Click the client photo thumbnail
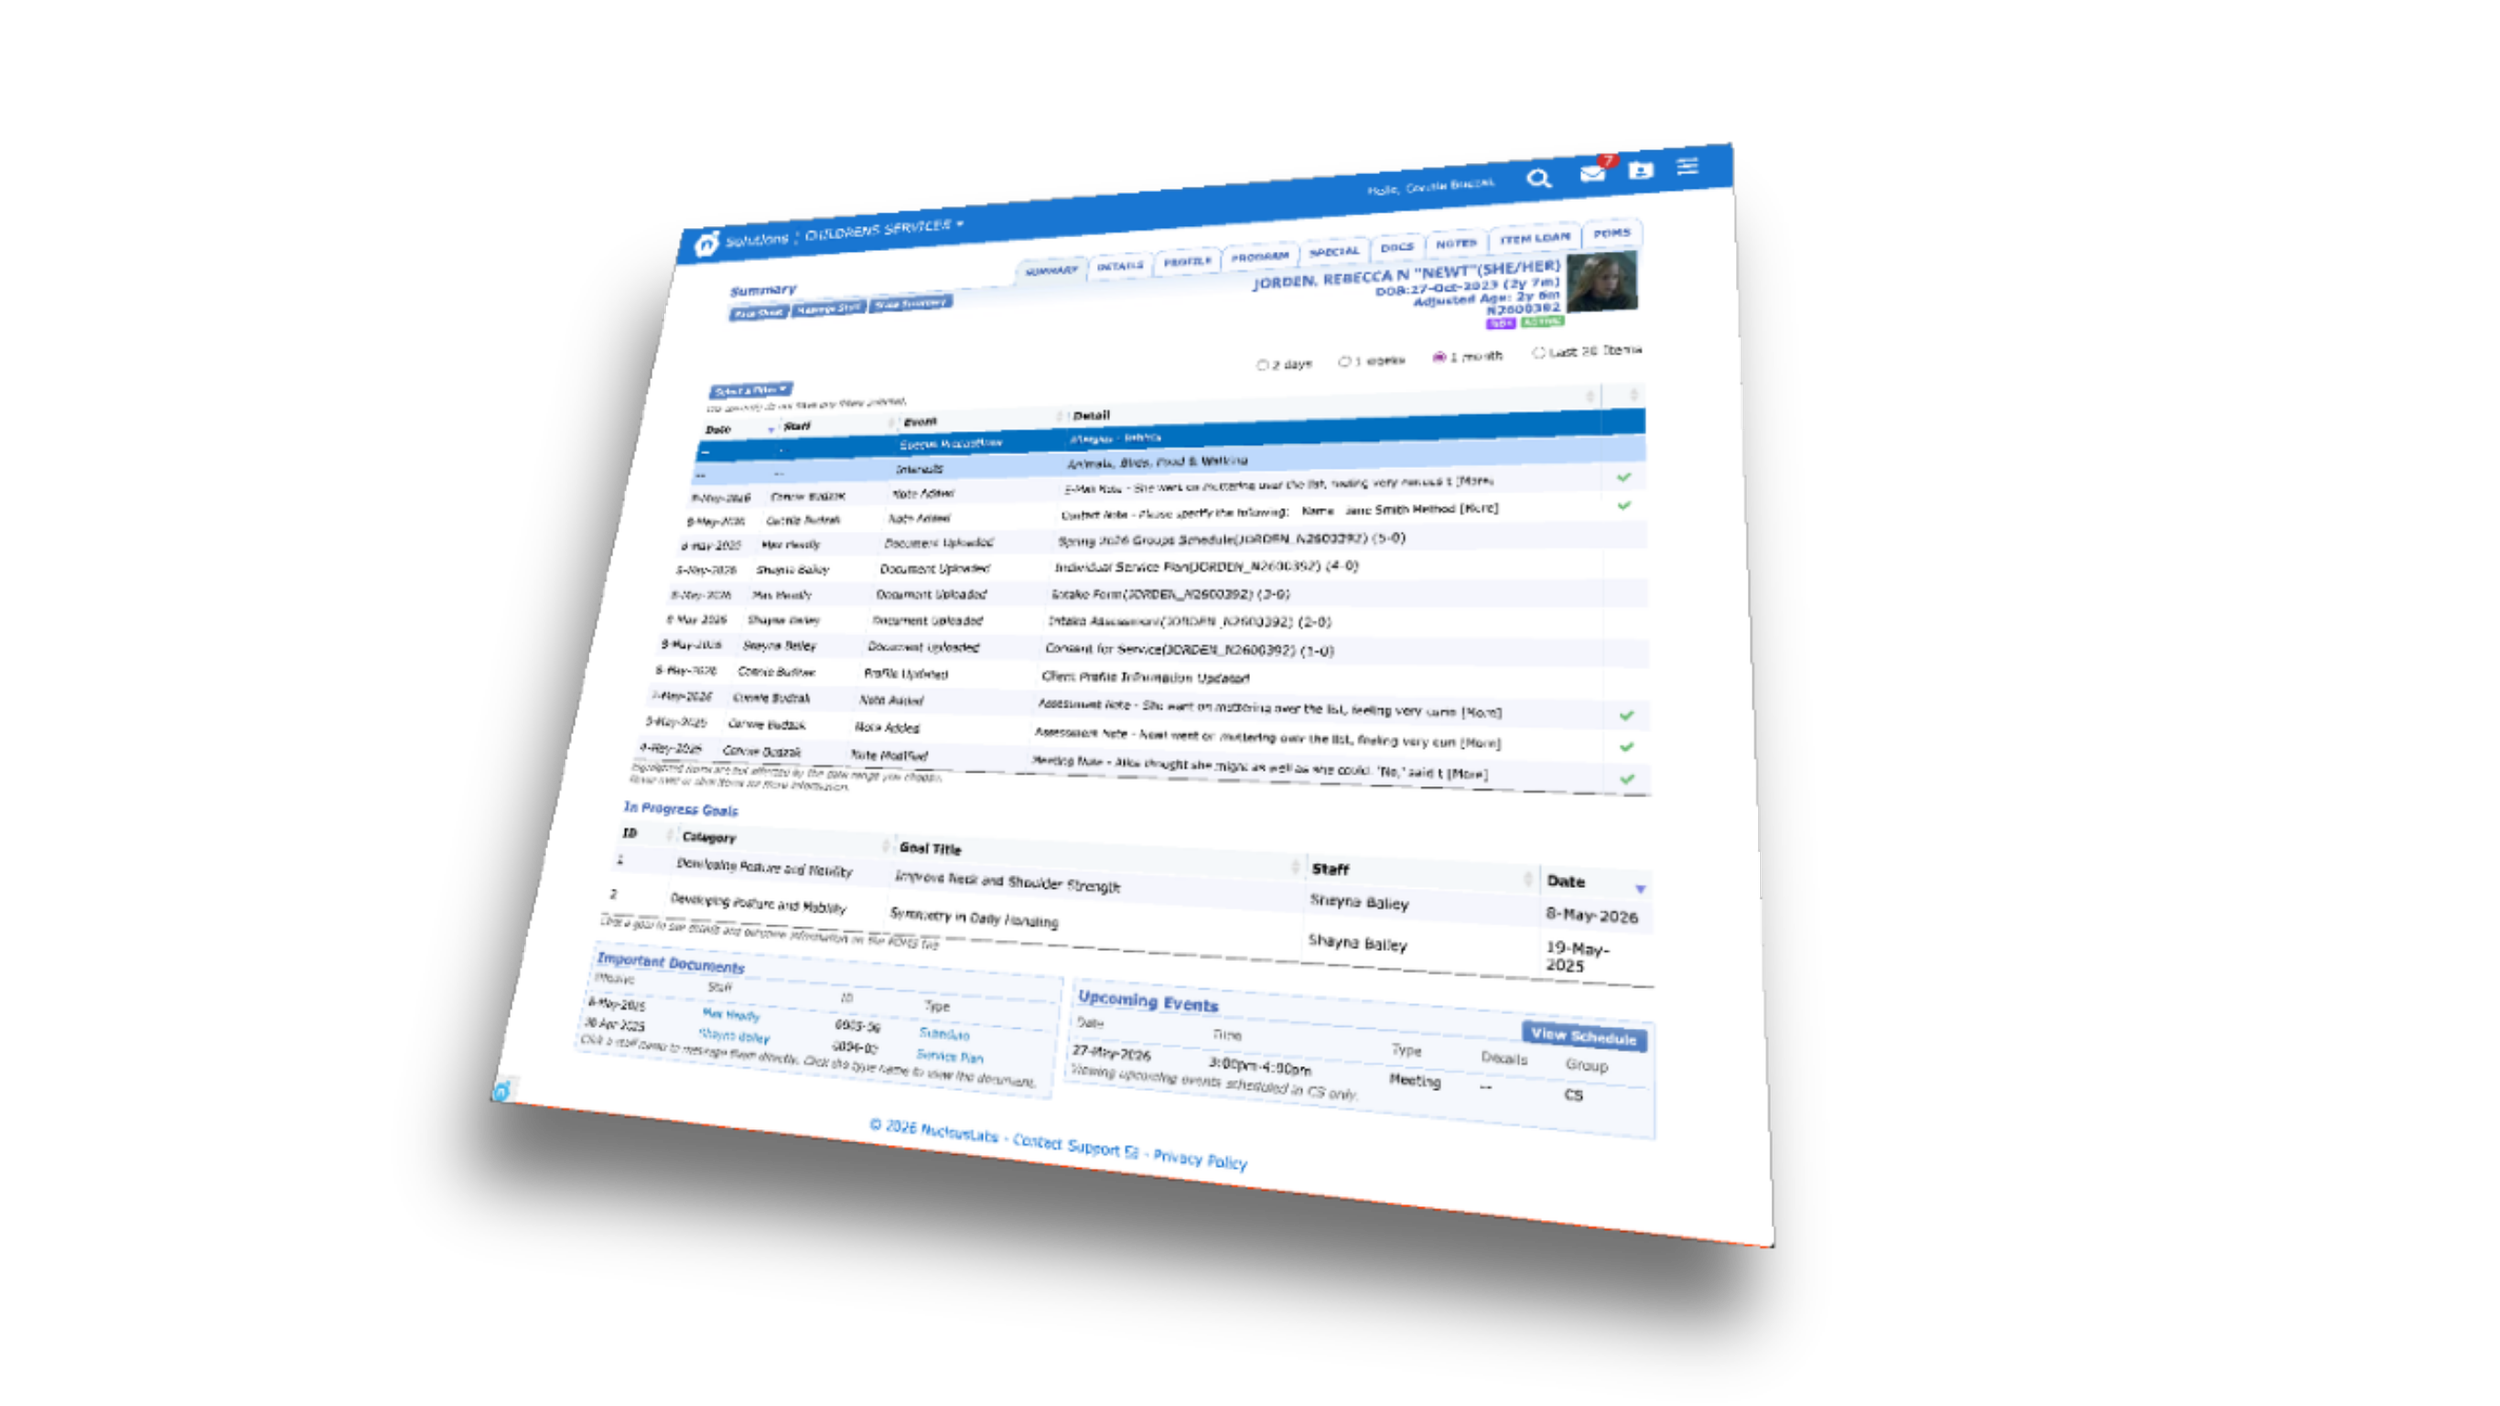Viewport: 2500px width, 1406px height. coord(1601,280)
